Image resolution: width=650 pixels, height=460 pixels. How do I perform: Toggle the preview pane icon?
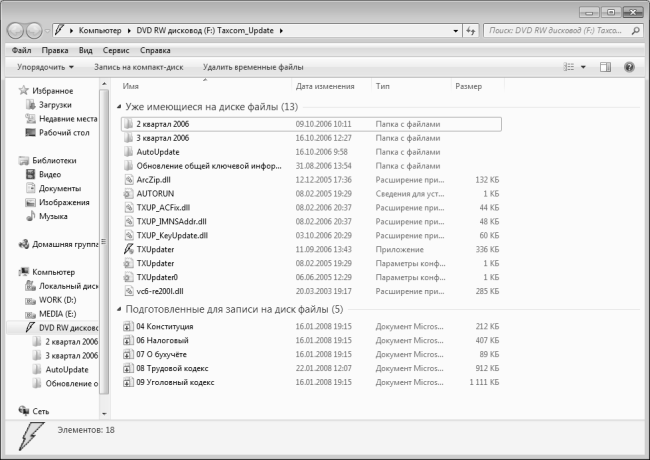(605, 67)
